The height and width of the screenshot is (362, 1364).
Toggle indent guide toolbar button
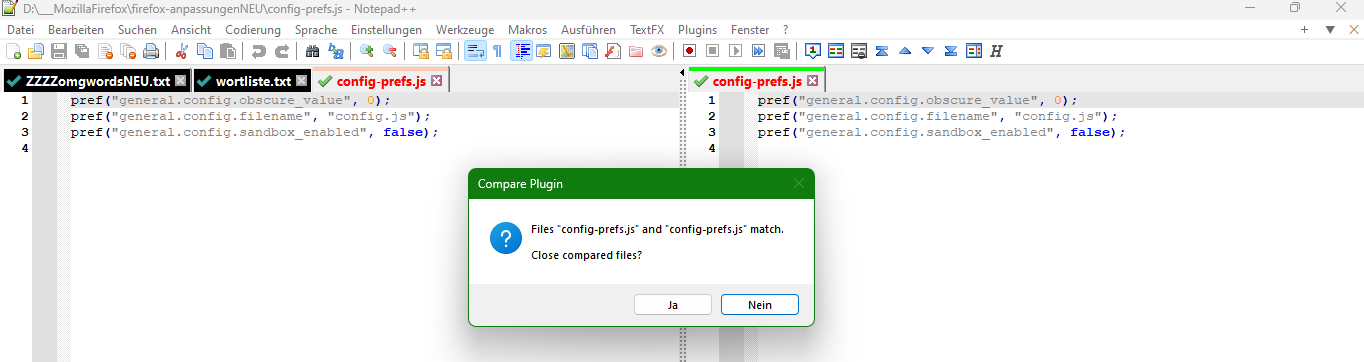click(x=521, y=51)
